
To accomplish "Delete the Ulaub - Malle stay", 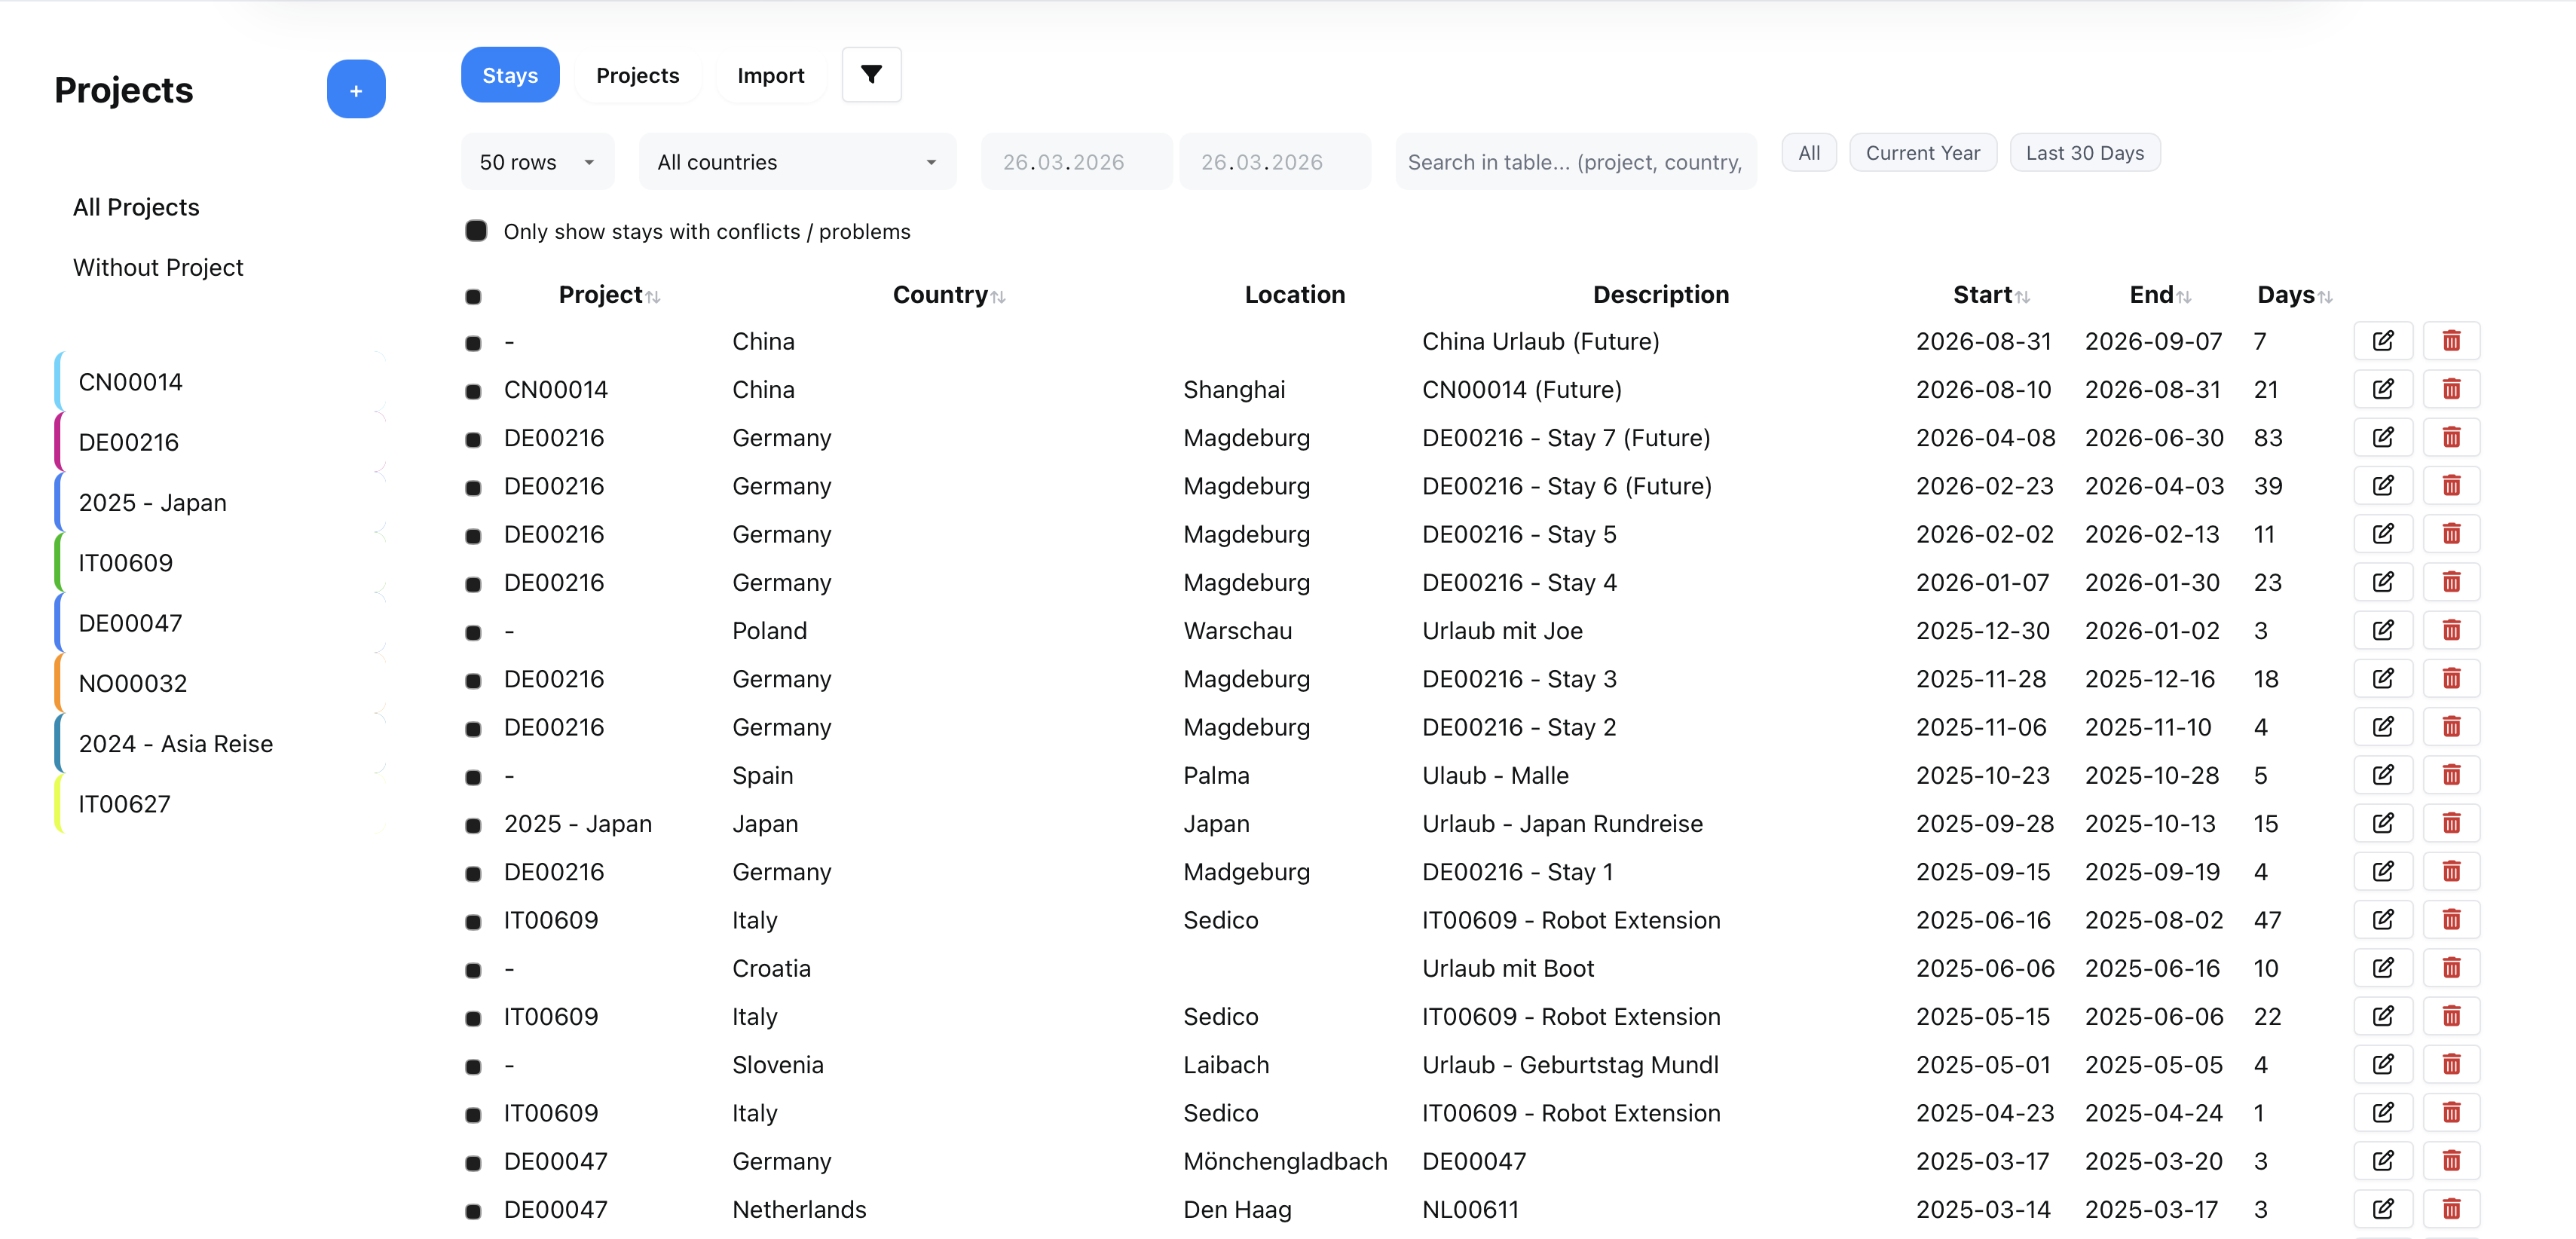I will tap(2452, 775).
